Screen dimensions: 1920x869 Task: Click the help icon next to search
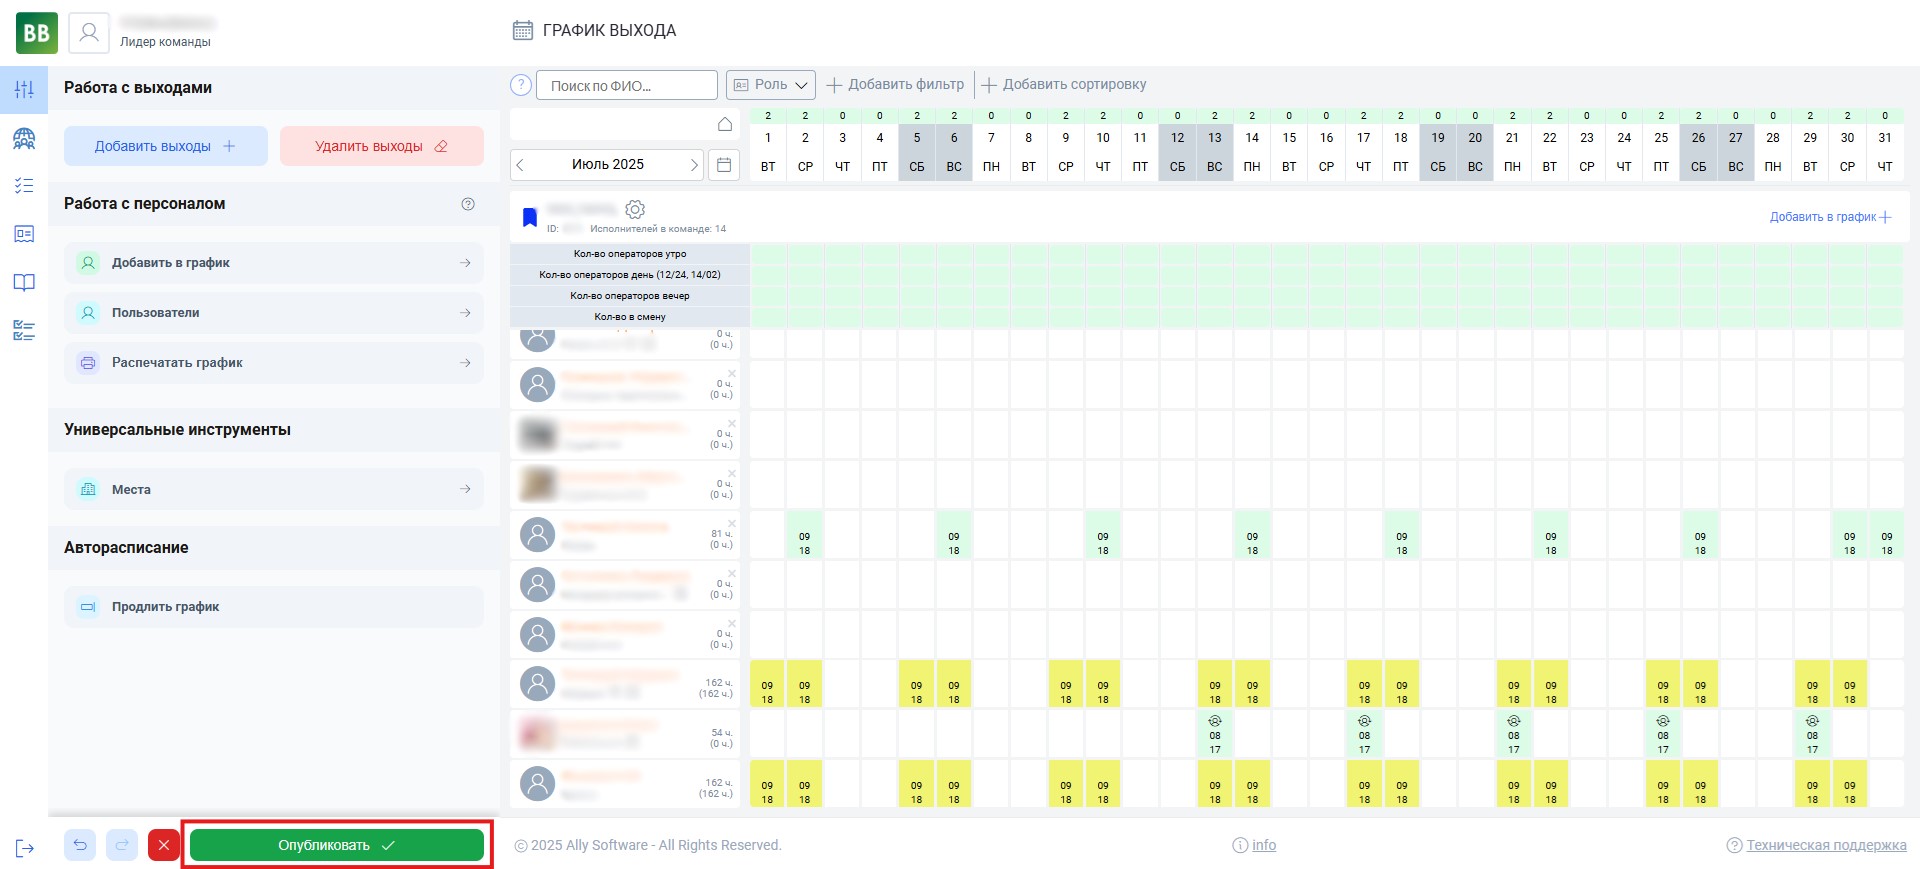520,85
